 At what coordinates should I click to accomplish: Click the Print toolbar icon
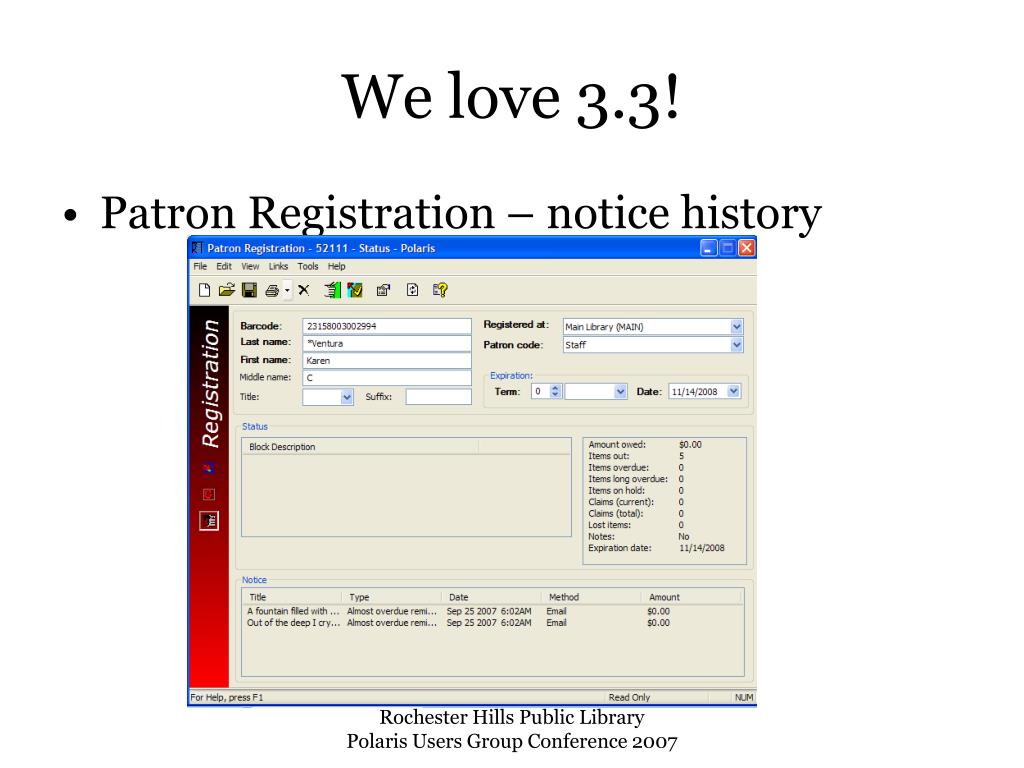(x=272, y=291)
